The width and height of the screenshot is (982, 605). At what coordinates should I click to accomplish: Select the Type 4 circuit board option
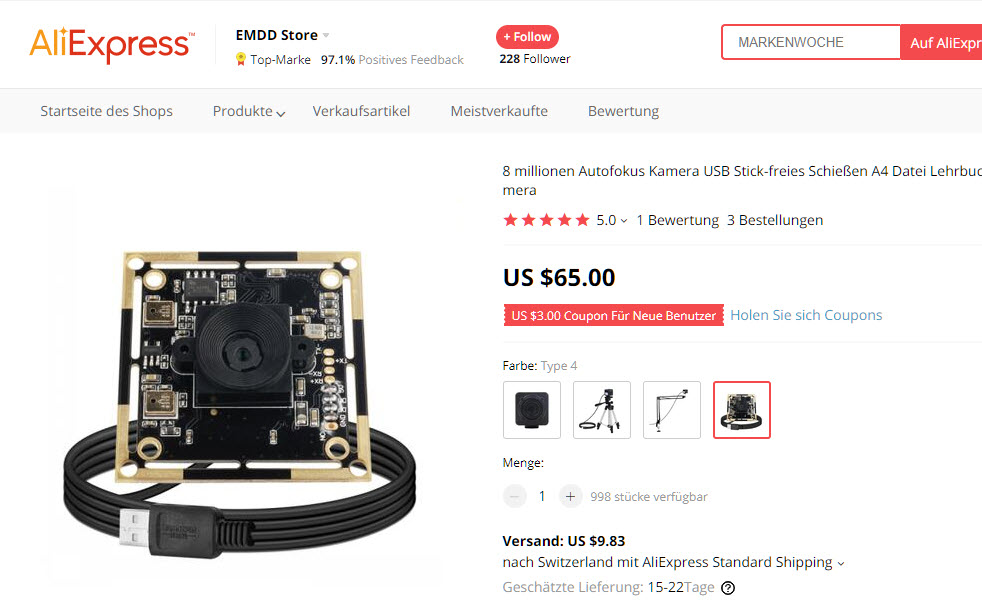(x=742, y=410)
